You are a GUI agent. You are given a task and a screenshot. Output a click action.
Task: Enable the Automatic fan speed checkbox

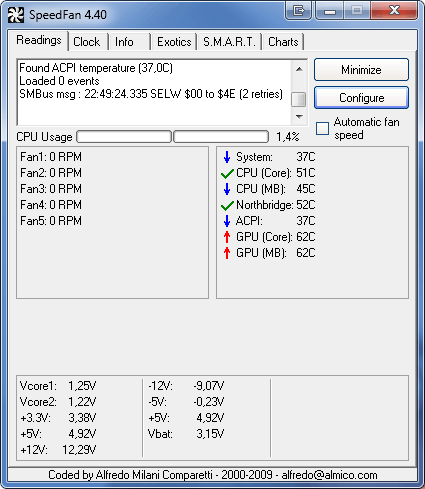point(322,128)
